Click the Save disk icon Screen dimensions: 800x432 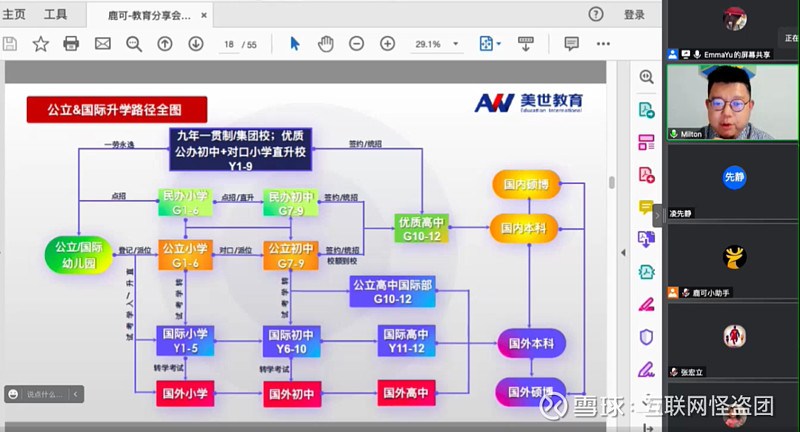pos(10,44)
